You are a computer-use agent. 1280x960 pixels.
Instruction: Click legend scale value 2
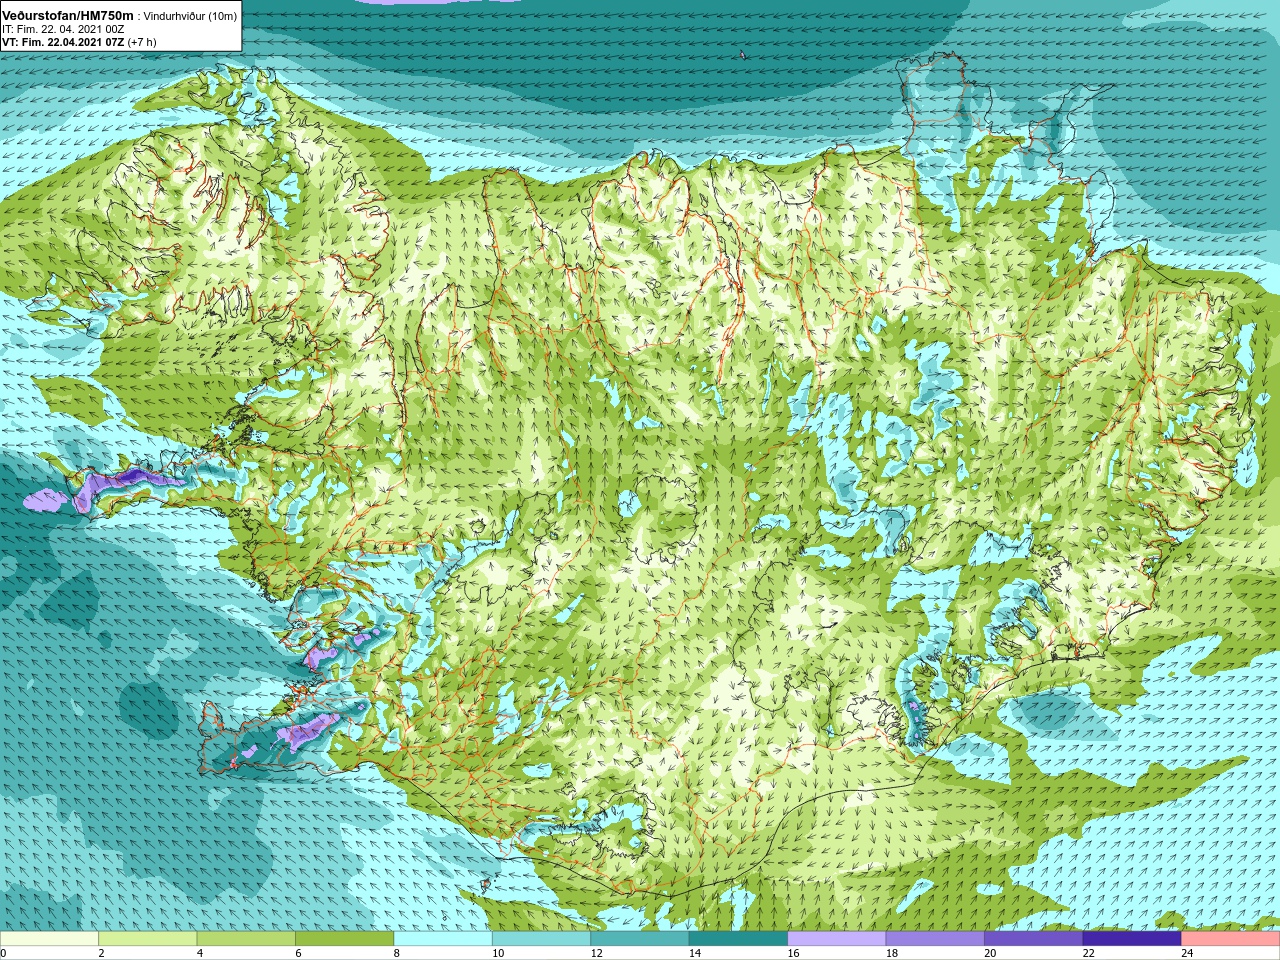(101, 954)
